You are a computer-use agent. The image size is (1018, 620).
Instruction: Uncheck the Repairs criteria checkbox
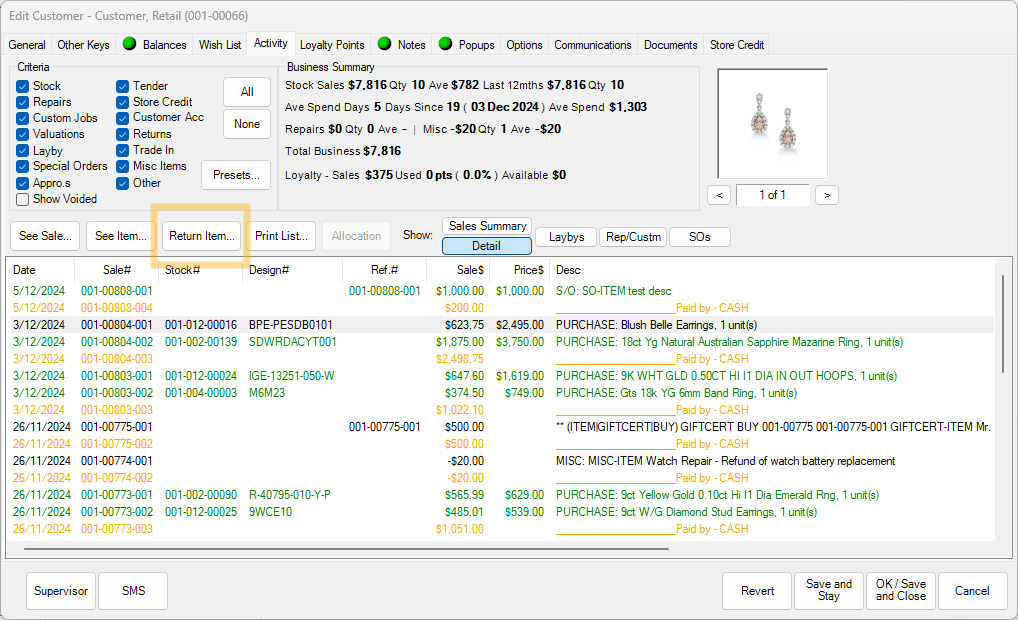click(x=22, y=102)
